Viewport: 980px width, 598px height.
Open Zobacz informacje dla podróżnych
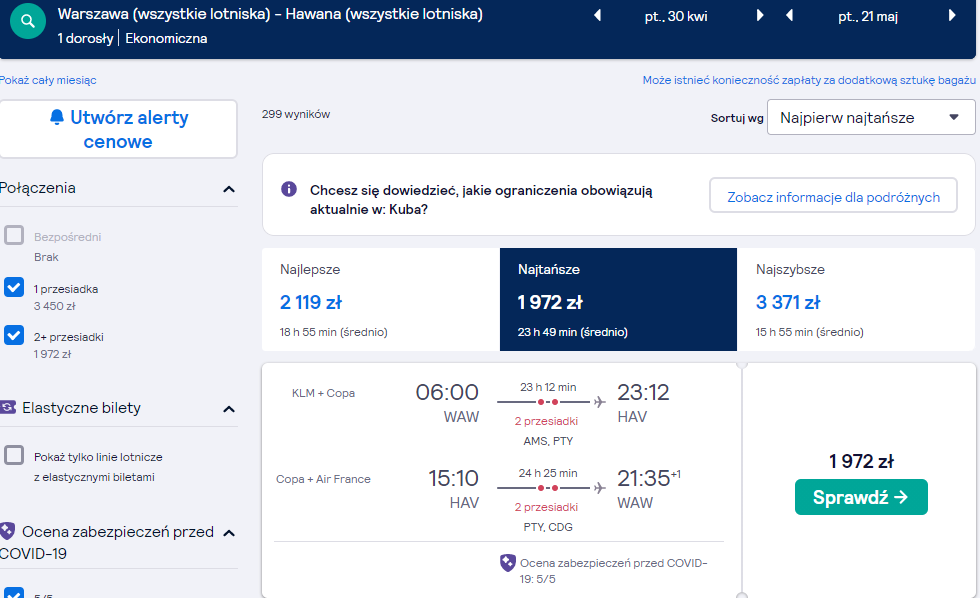click(x=833, y=196)
